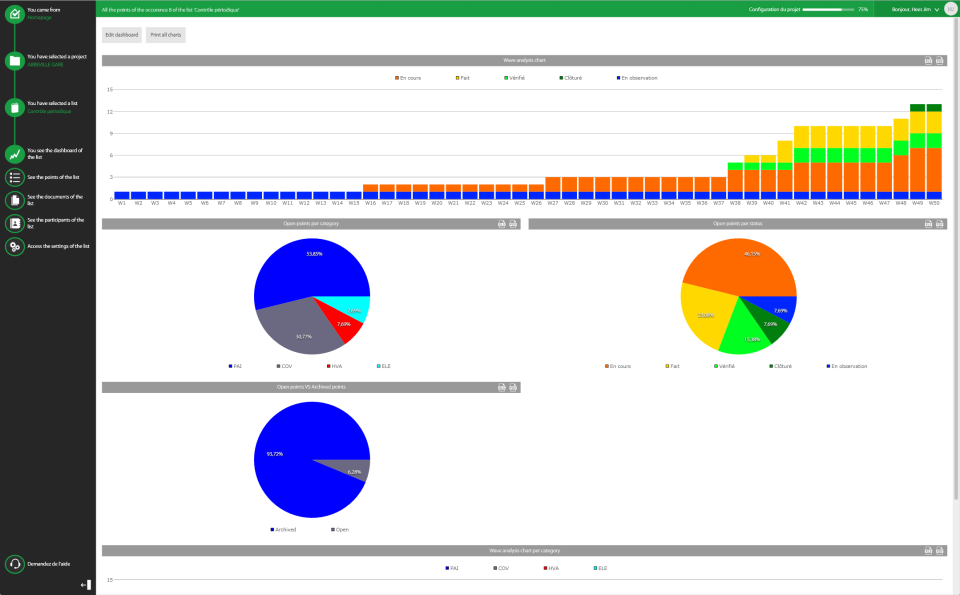Toggle 'Vérifié' series in Wave analysis legend
The height and width of the screenshot is (595, 960).
coord(514,78)
